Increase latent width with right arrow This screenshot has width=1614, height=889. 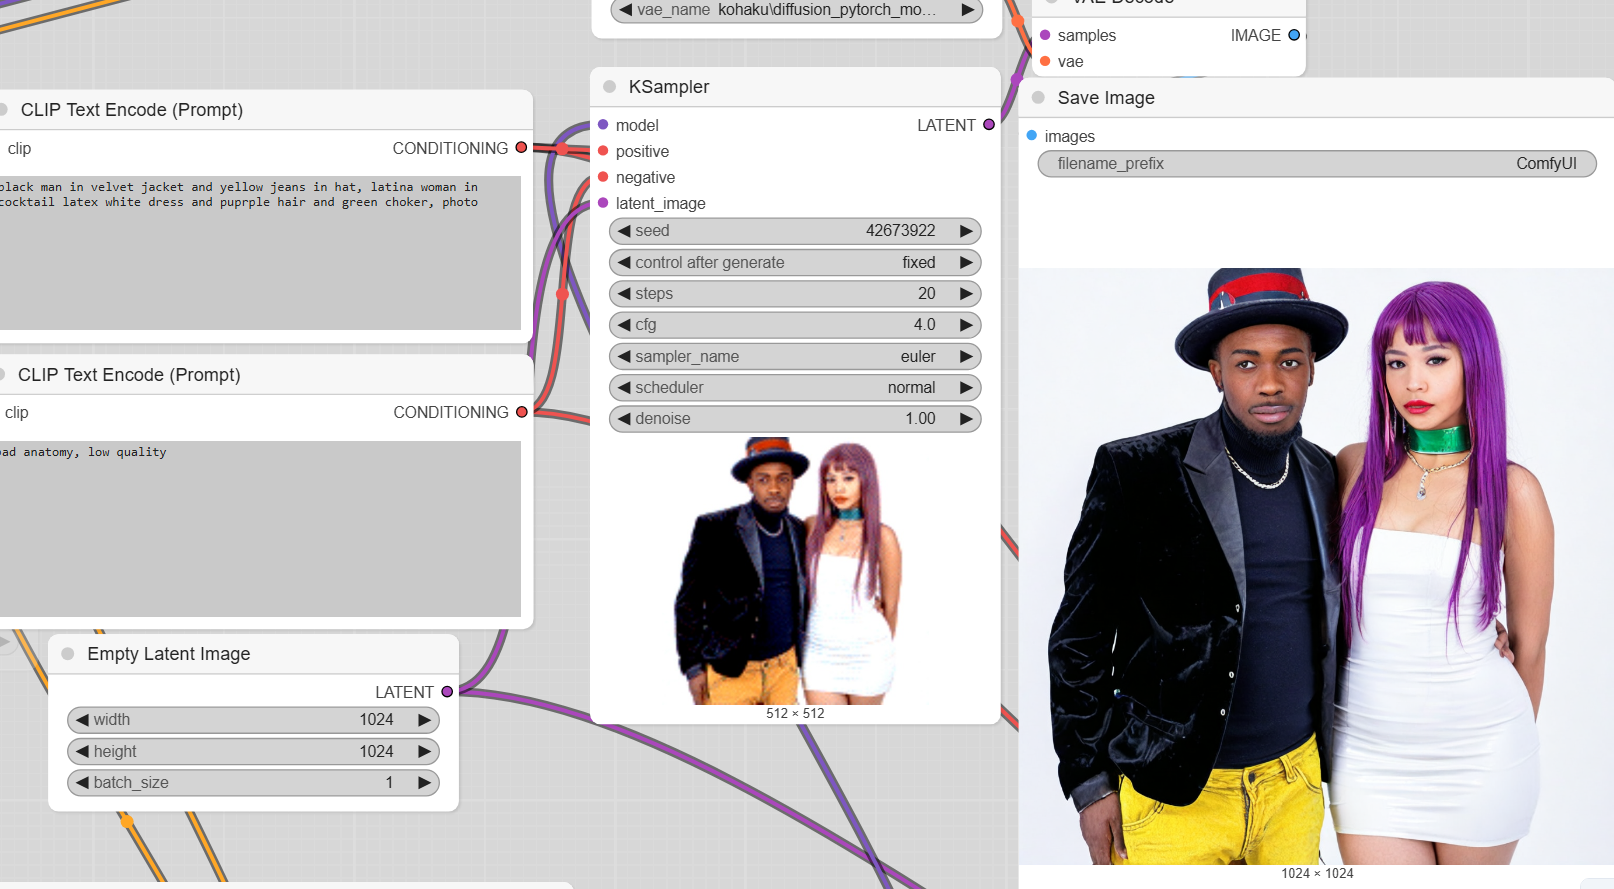pyautogui.click(x=424, y=720)
